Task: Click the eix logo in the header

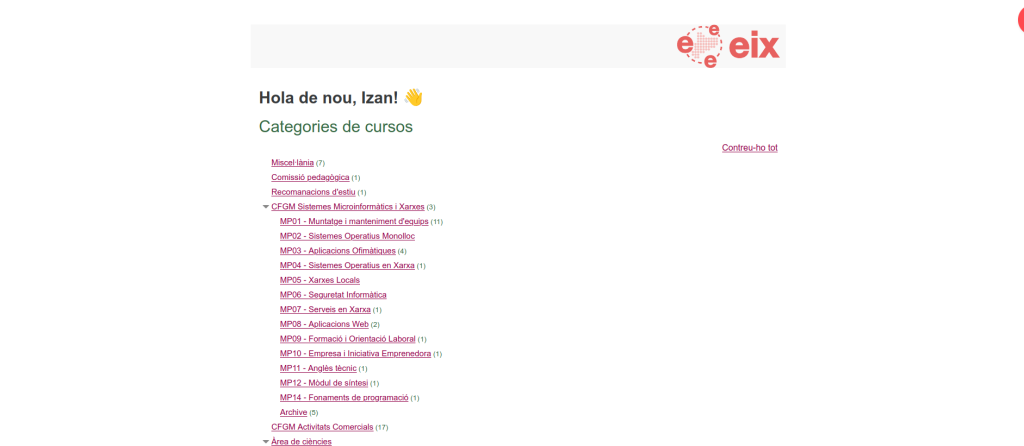Action: click(x=728, y=46)
